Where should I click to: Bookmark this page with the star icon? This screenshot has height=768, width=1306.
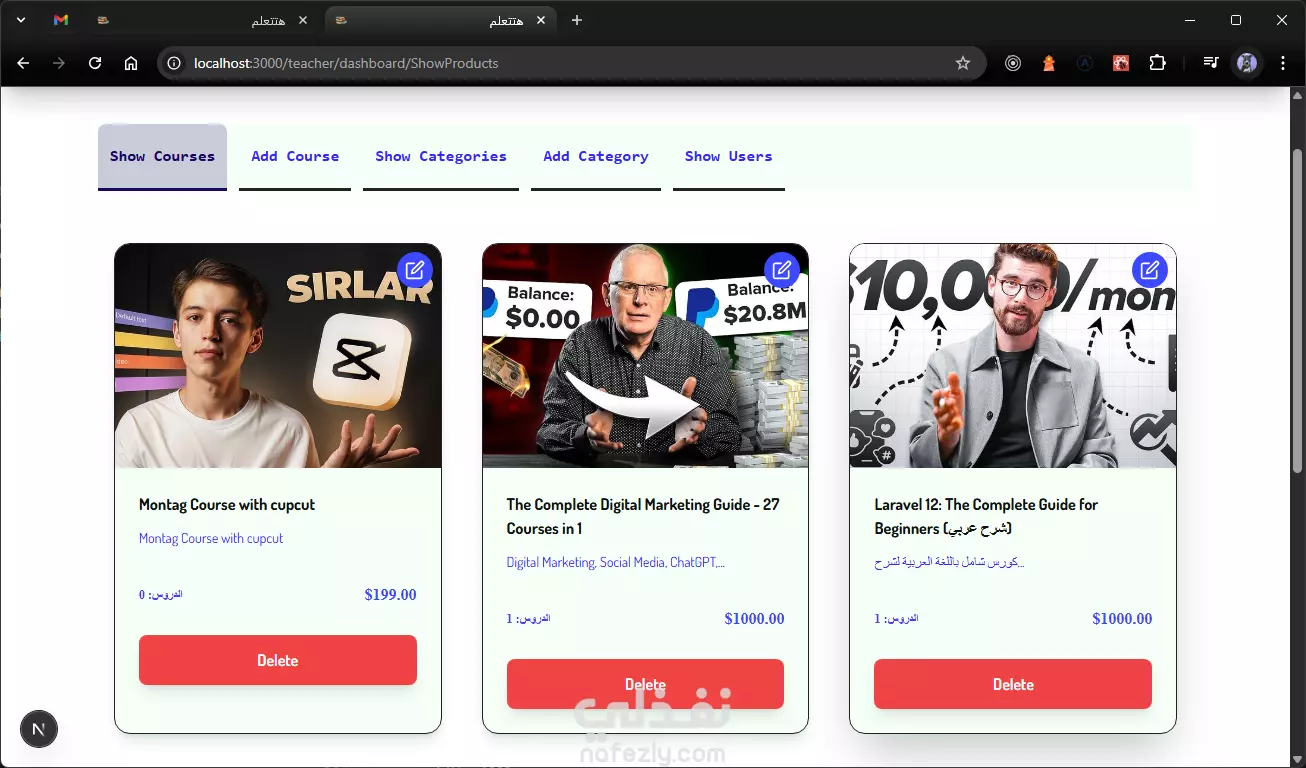pyautogui.click(x=963, y=63)
